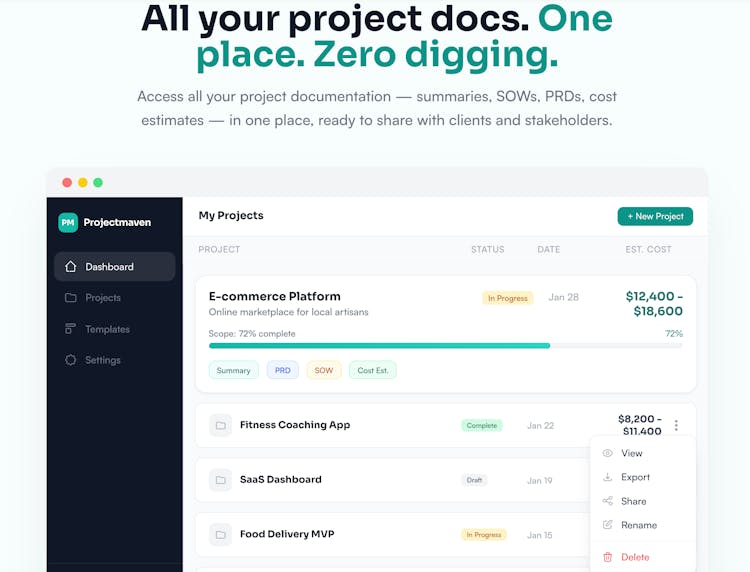Click the Templates icon in sidebar

[70, 329]
